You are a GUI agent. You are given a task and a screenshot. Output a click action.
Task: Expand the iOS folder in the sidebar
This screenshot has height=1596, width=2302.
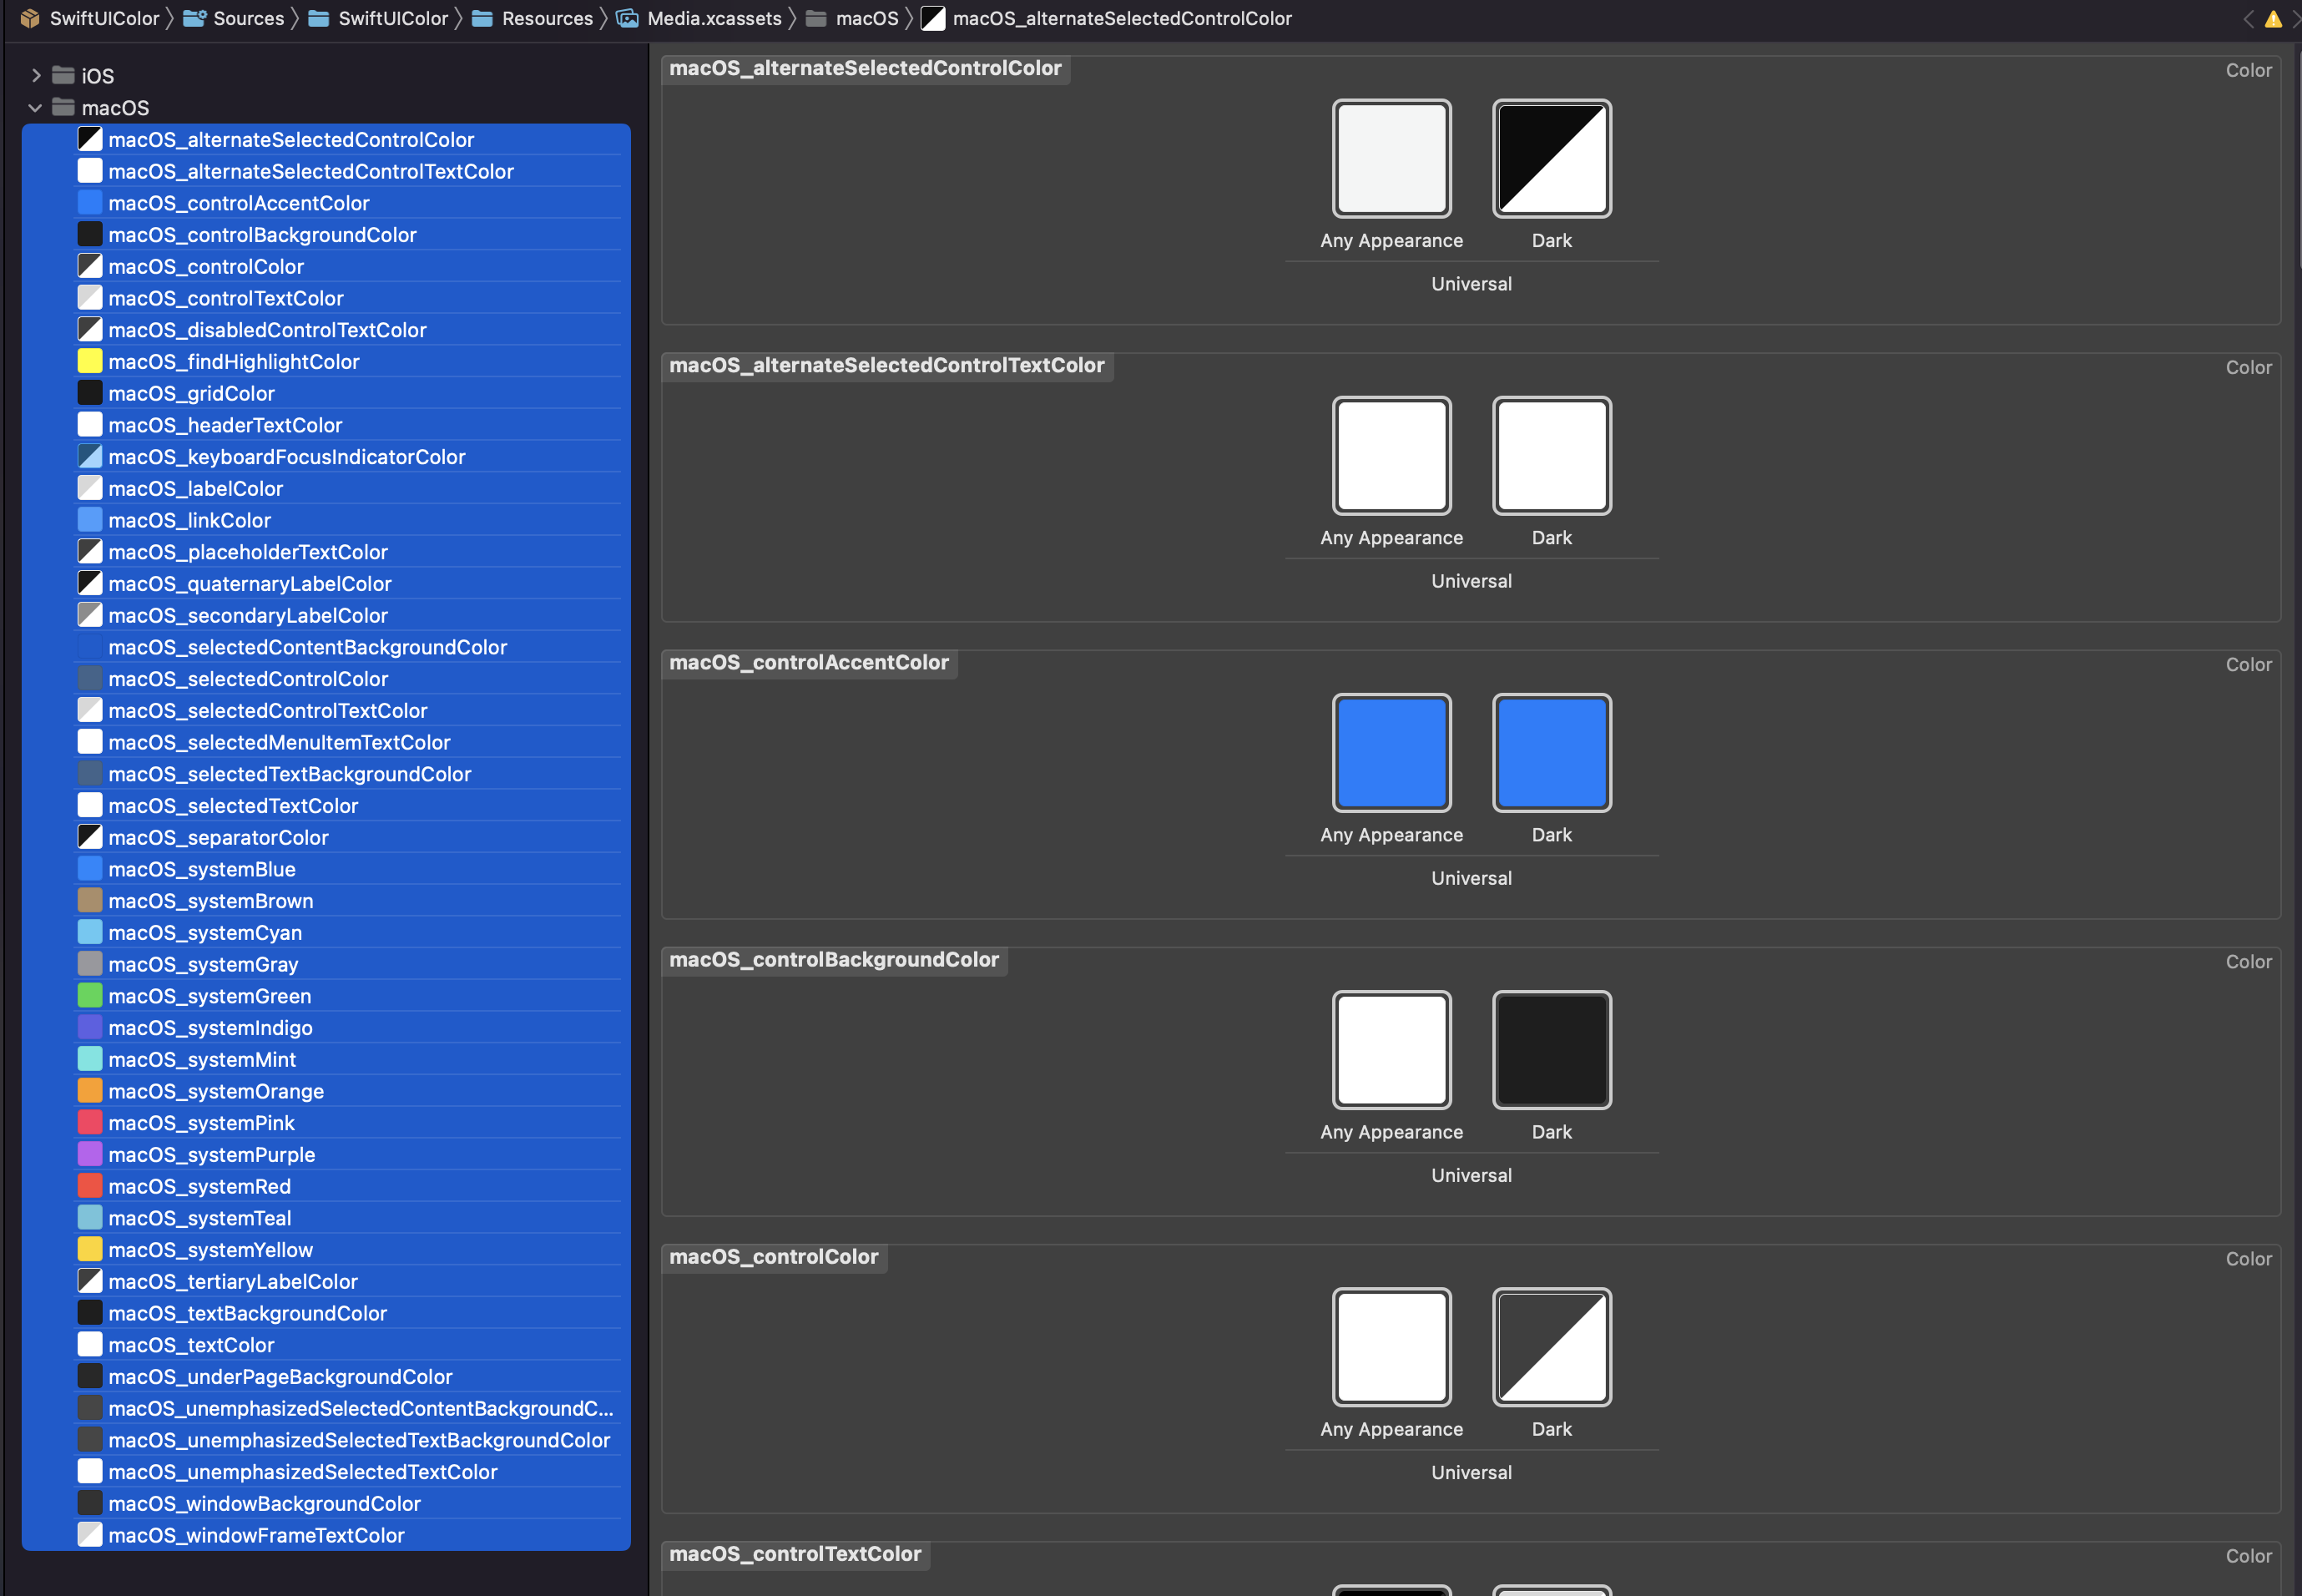[37, 74]
